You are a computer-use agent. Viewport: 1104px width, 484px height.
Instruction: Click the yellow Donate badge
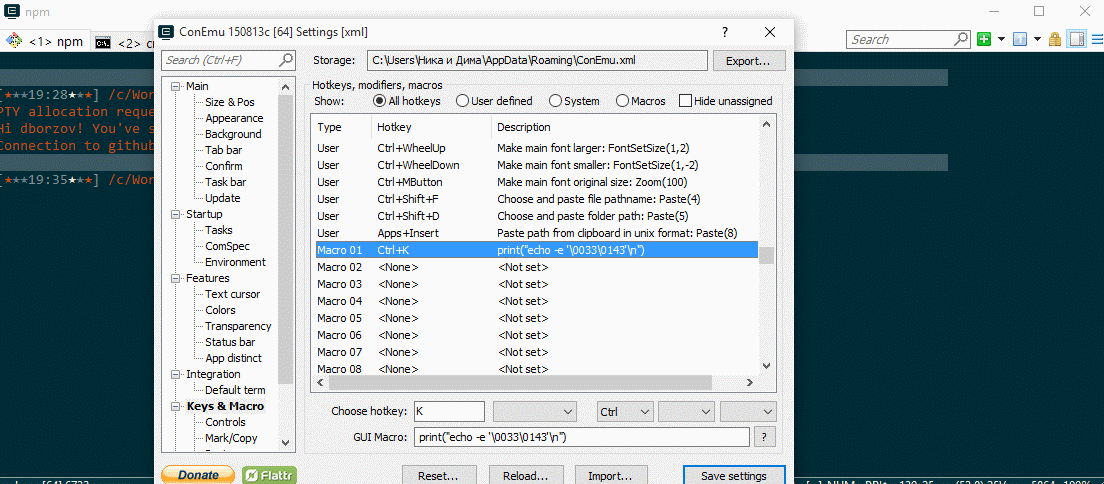199,476
